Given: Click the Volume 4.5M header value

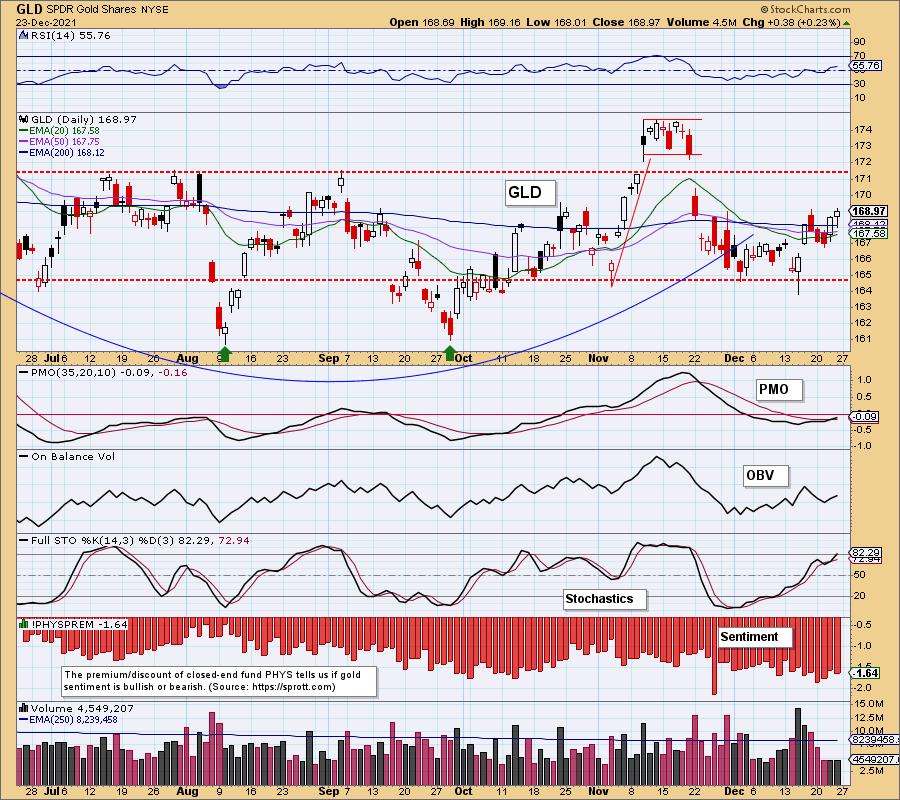Looking at the screenshot, I should tap(701, 22).
